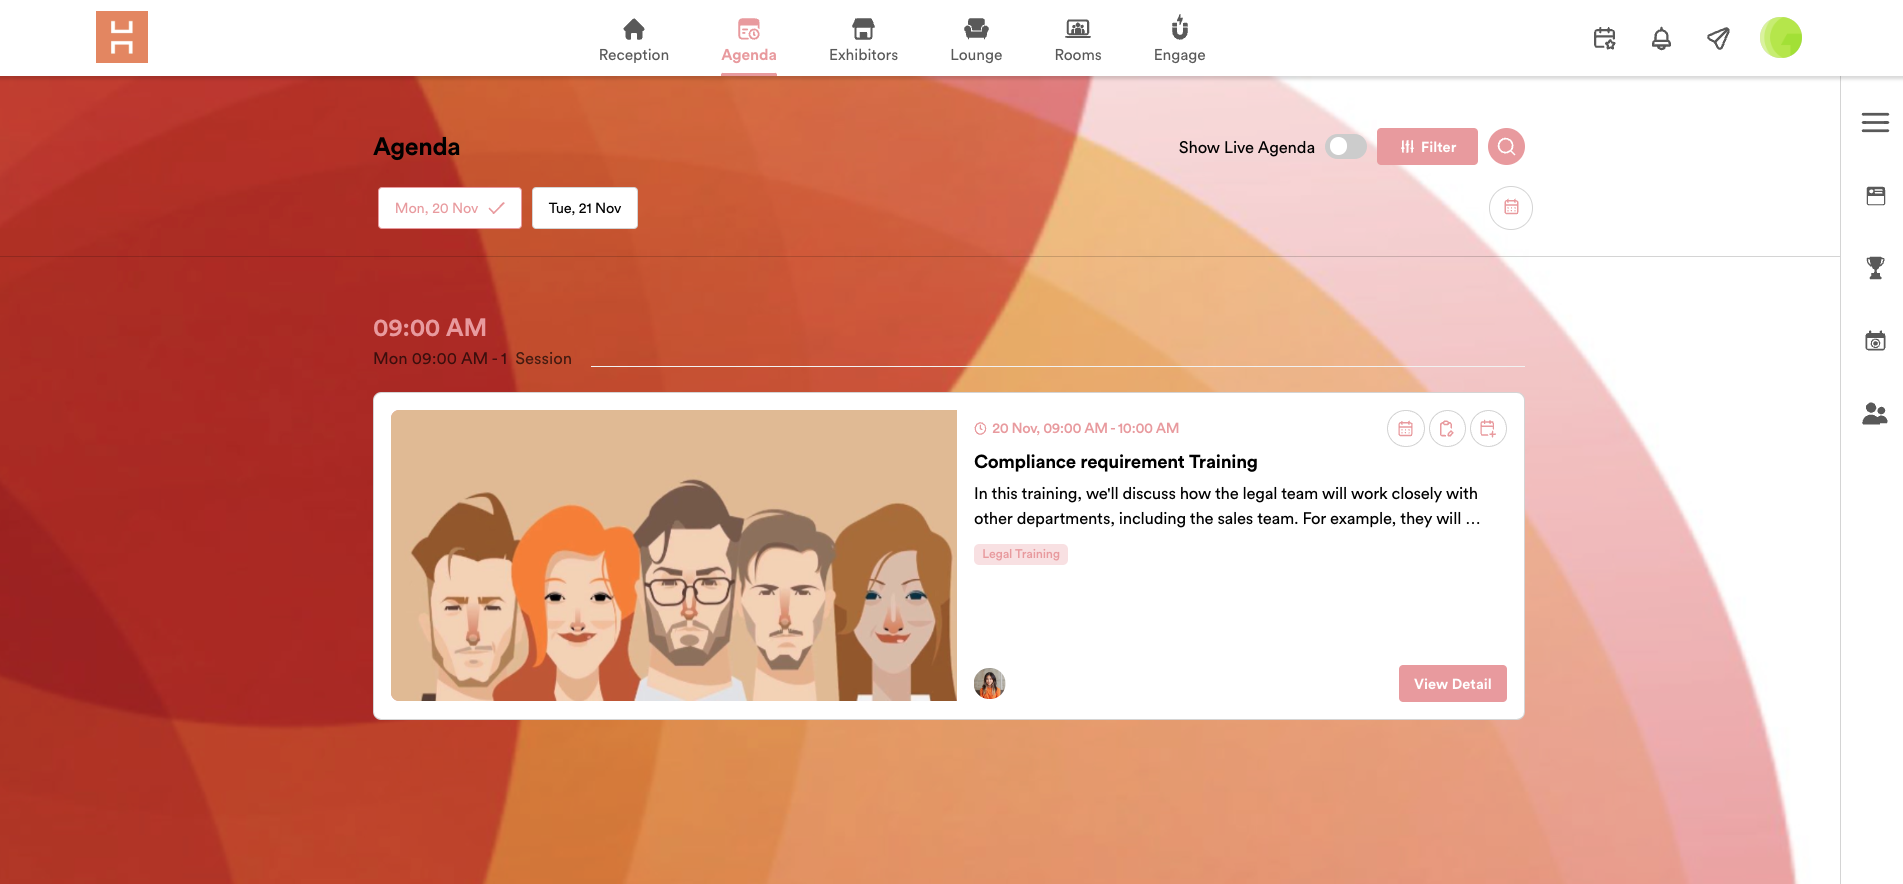Viewport: 1903px width, 884px height.
Task: Open messages paper plane icon
Action: (1718, 38)
